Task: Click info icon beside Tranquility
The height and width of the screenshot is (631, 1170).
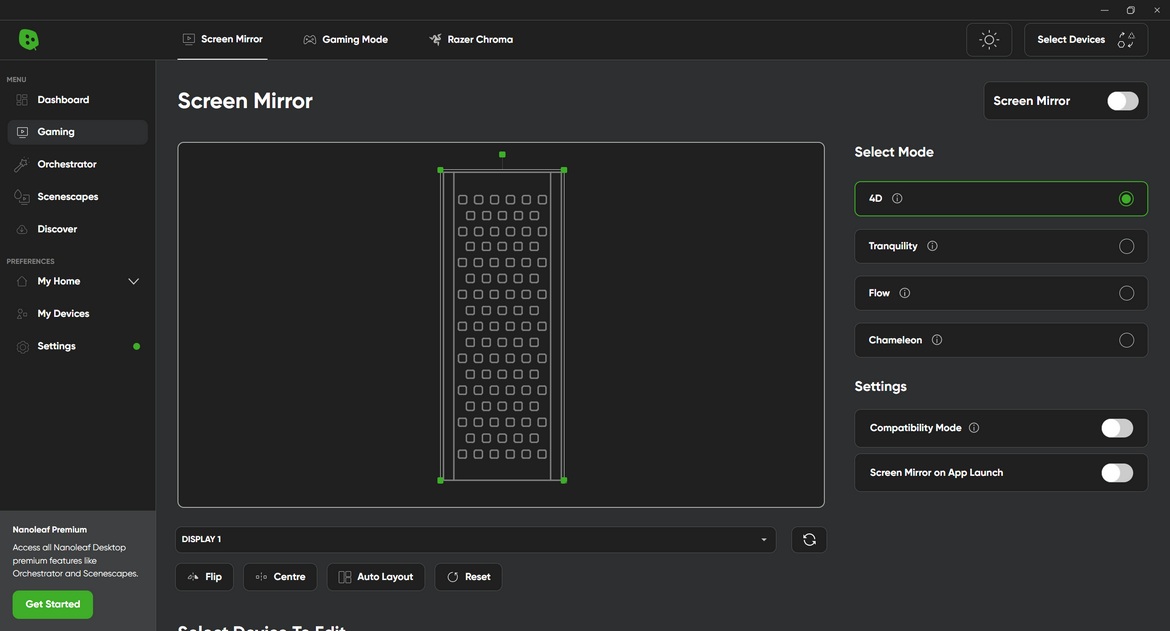Action: pos(932,246)
